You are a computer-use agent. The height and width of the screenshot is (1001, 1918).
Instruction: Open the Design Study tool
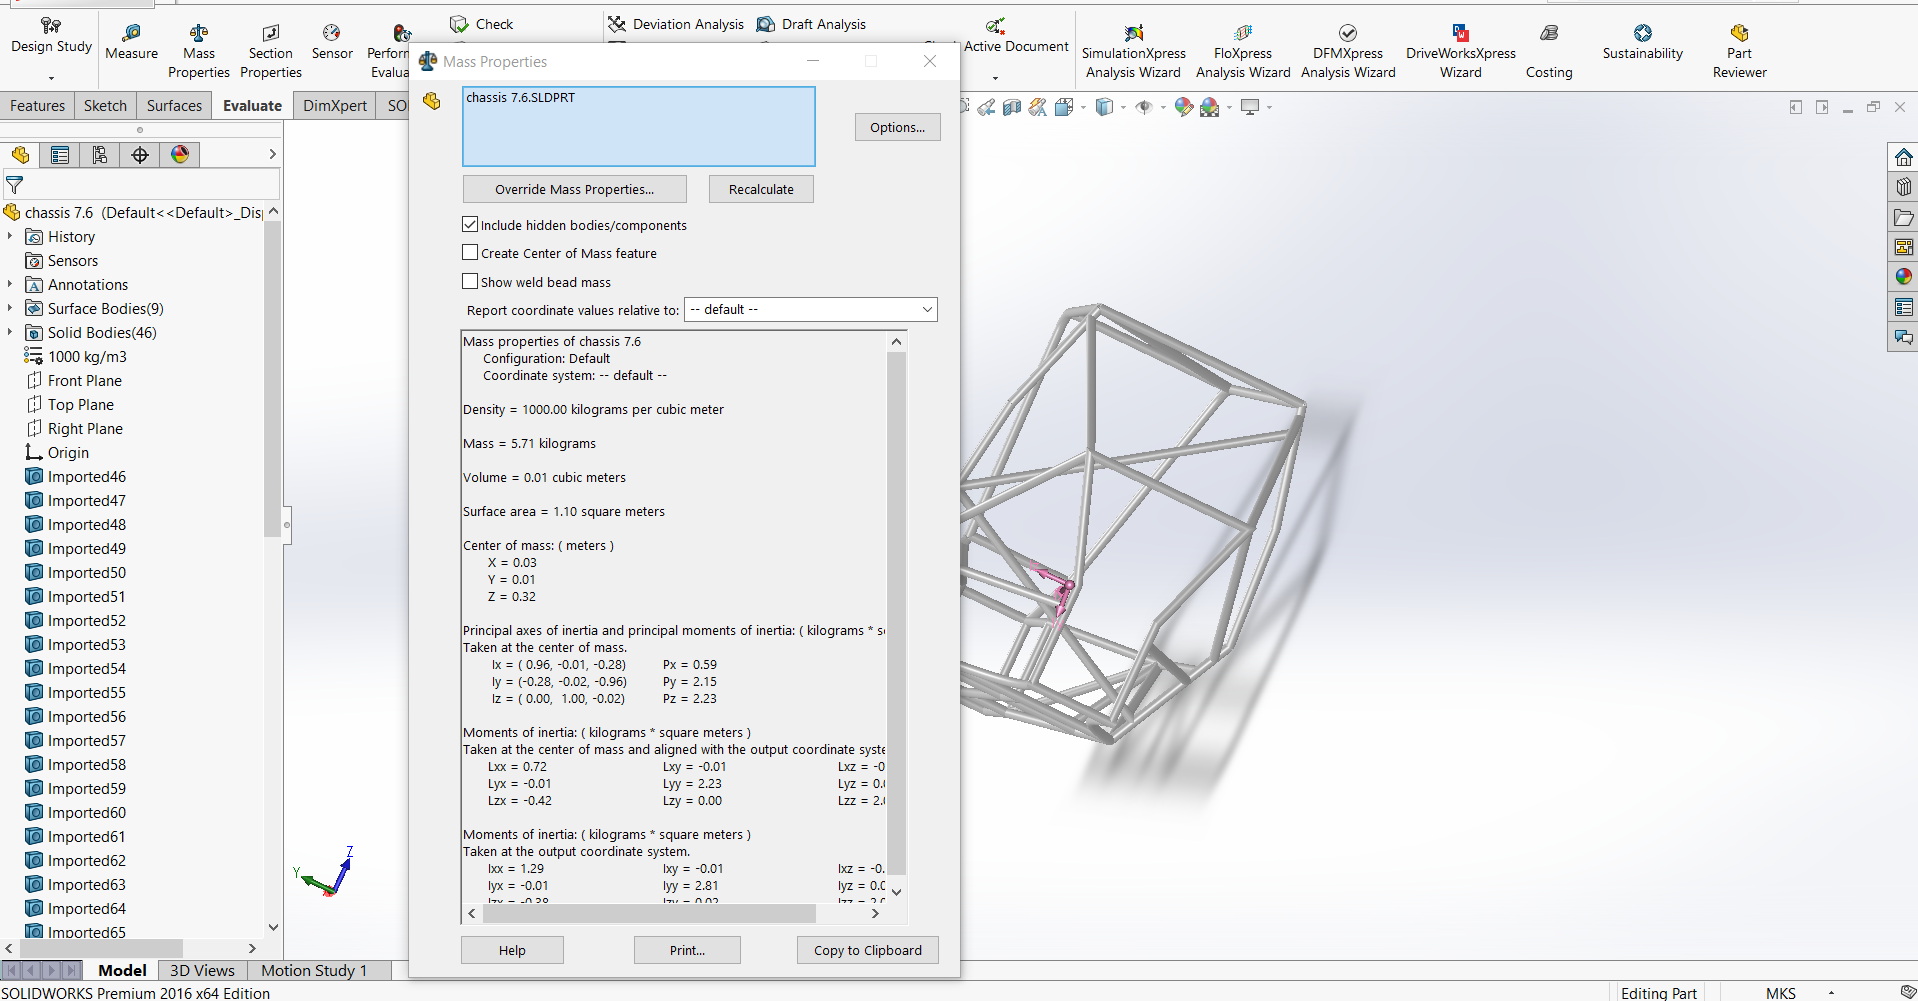51,35
